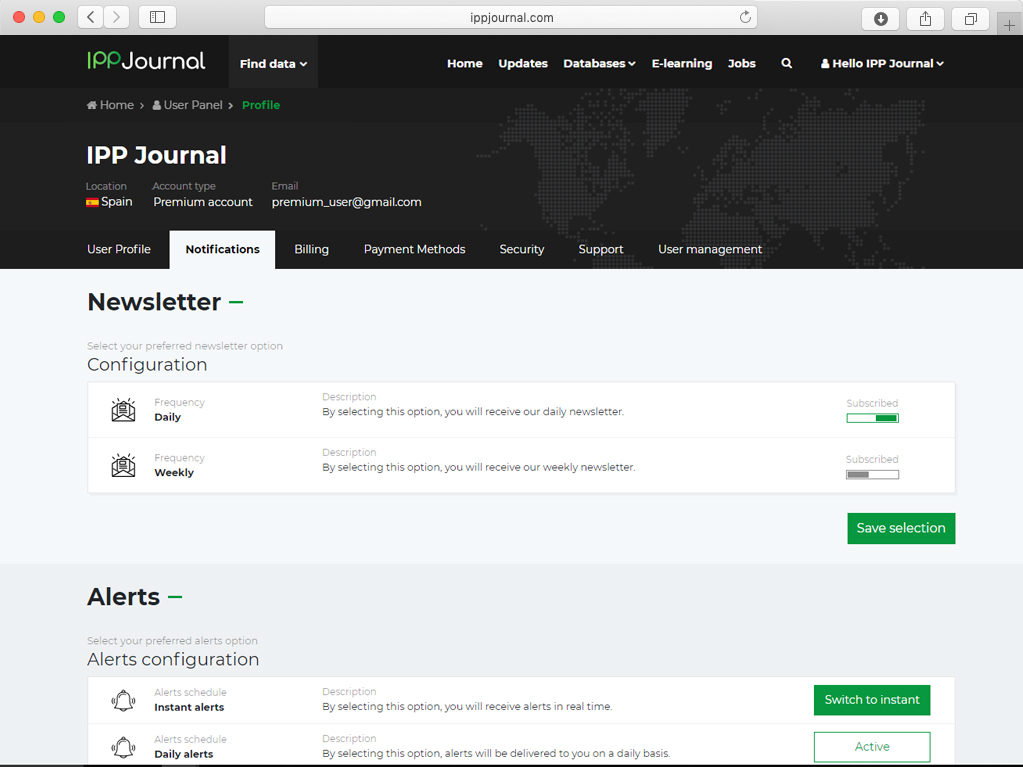Toggle the Weekly newsletter subscription switch
1023x767 pixels.
(872, 474)
